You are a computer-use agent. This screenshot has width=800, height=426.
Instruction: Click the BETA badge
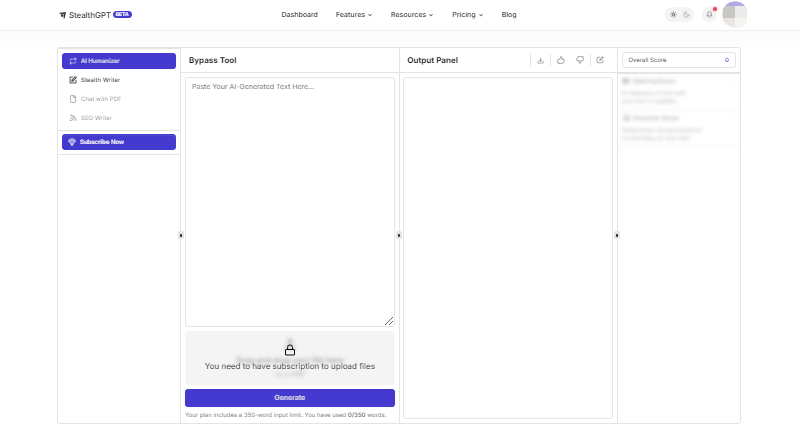coord(122,14)
